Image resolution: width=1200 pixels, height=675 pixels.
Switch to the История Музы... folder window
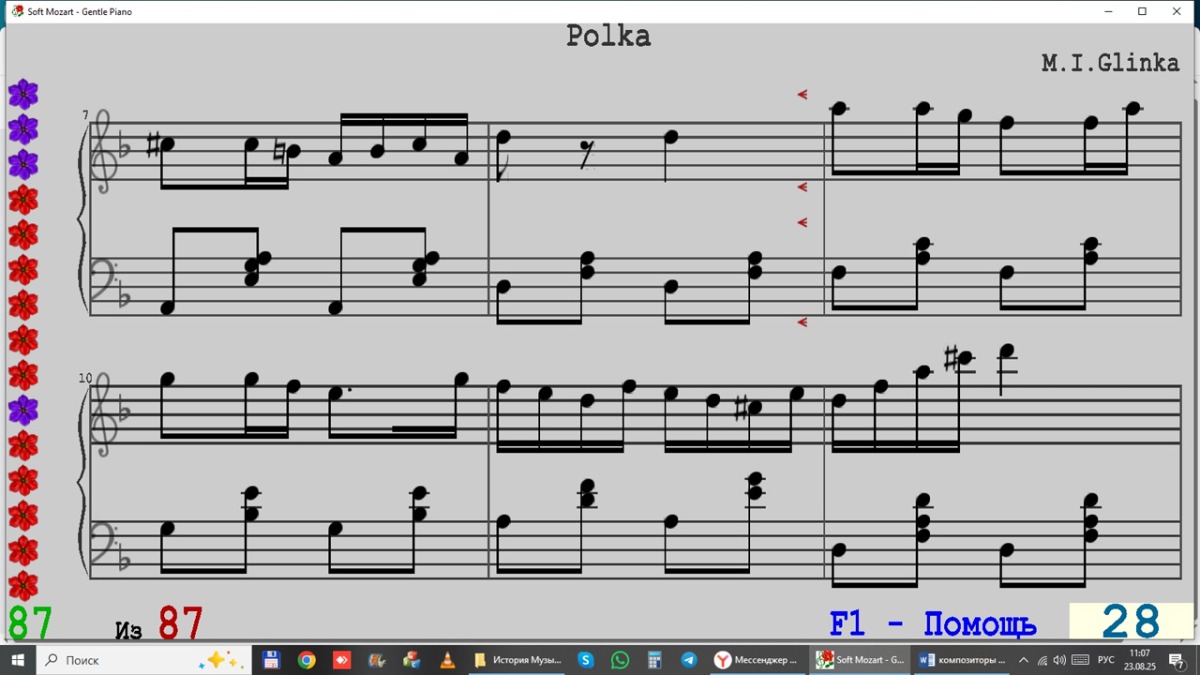[x=518, y=660]
